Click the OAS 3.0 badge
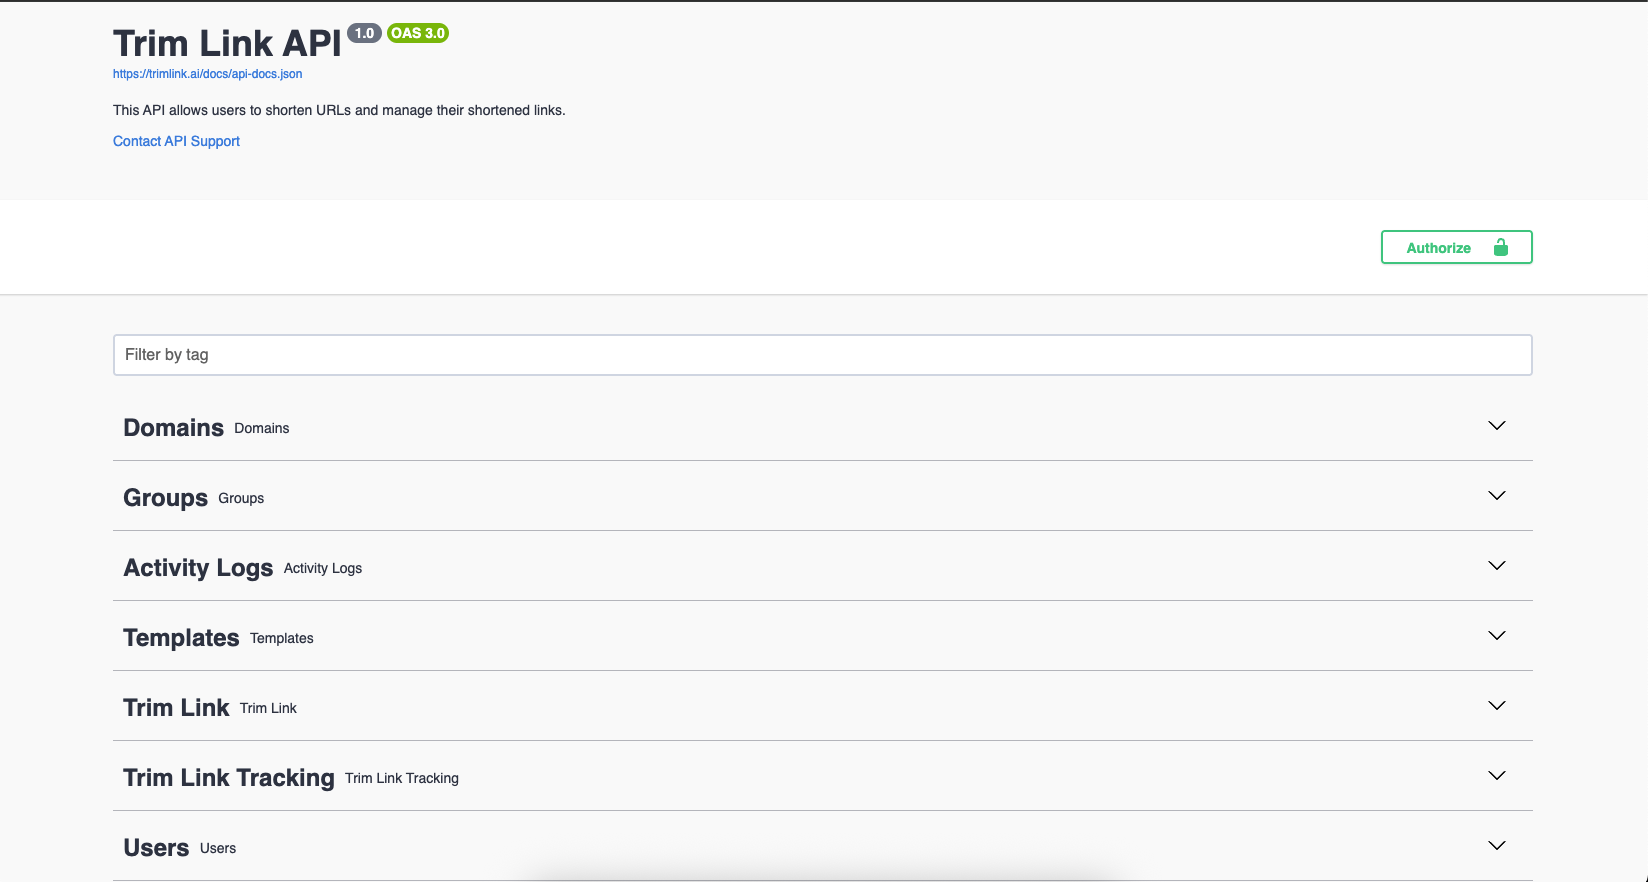 [418, 33]
